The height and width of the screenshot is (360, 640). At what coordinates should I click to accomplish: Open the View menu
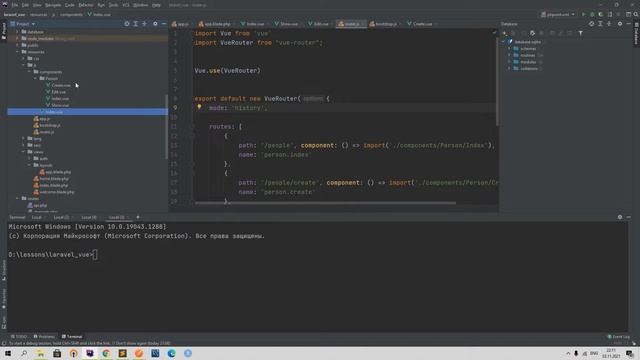37,5
